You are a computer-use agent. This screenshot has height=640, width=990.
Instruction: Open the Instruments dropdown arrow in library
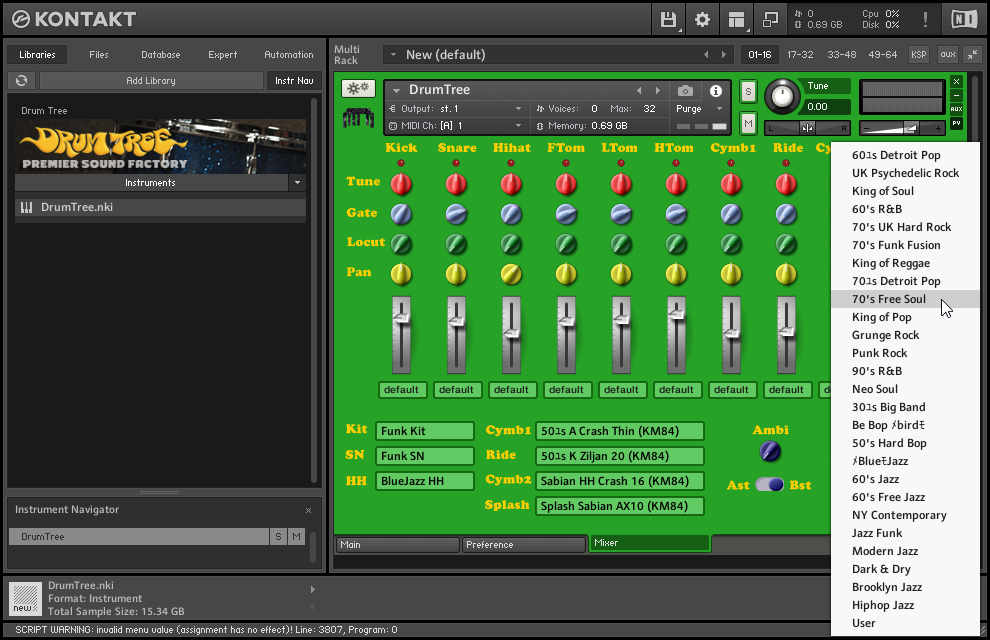pyautogui.click(x=297, y=183)
